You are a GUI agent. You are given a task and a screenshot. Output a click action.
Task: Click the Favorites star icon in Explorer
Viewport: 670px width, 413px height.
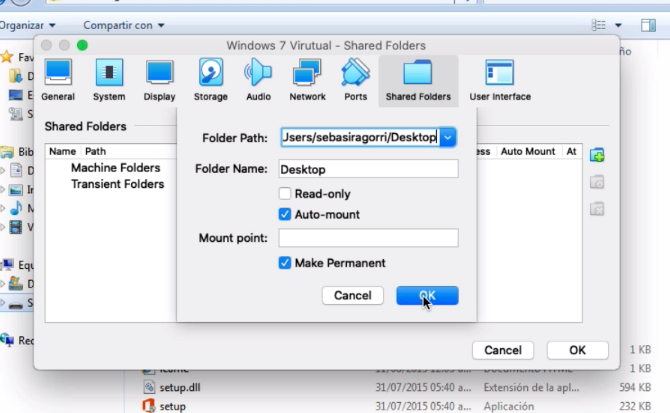(6, 56)
